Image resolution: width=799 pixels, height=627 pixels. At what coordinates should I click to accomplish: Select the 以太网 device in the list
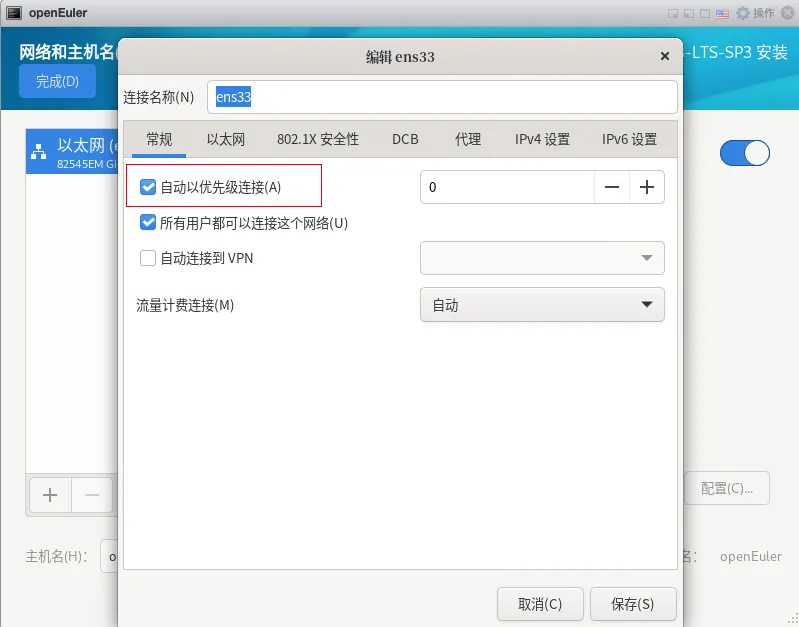coord(72,152)
